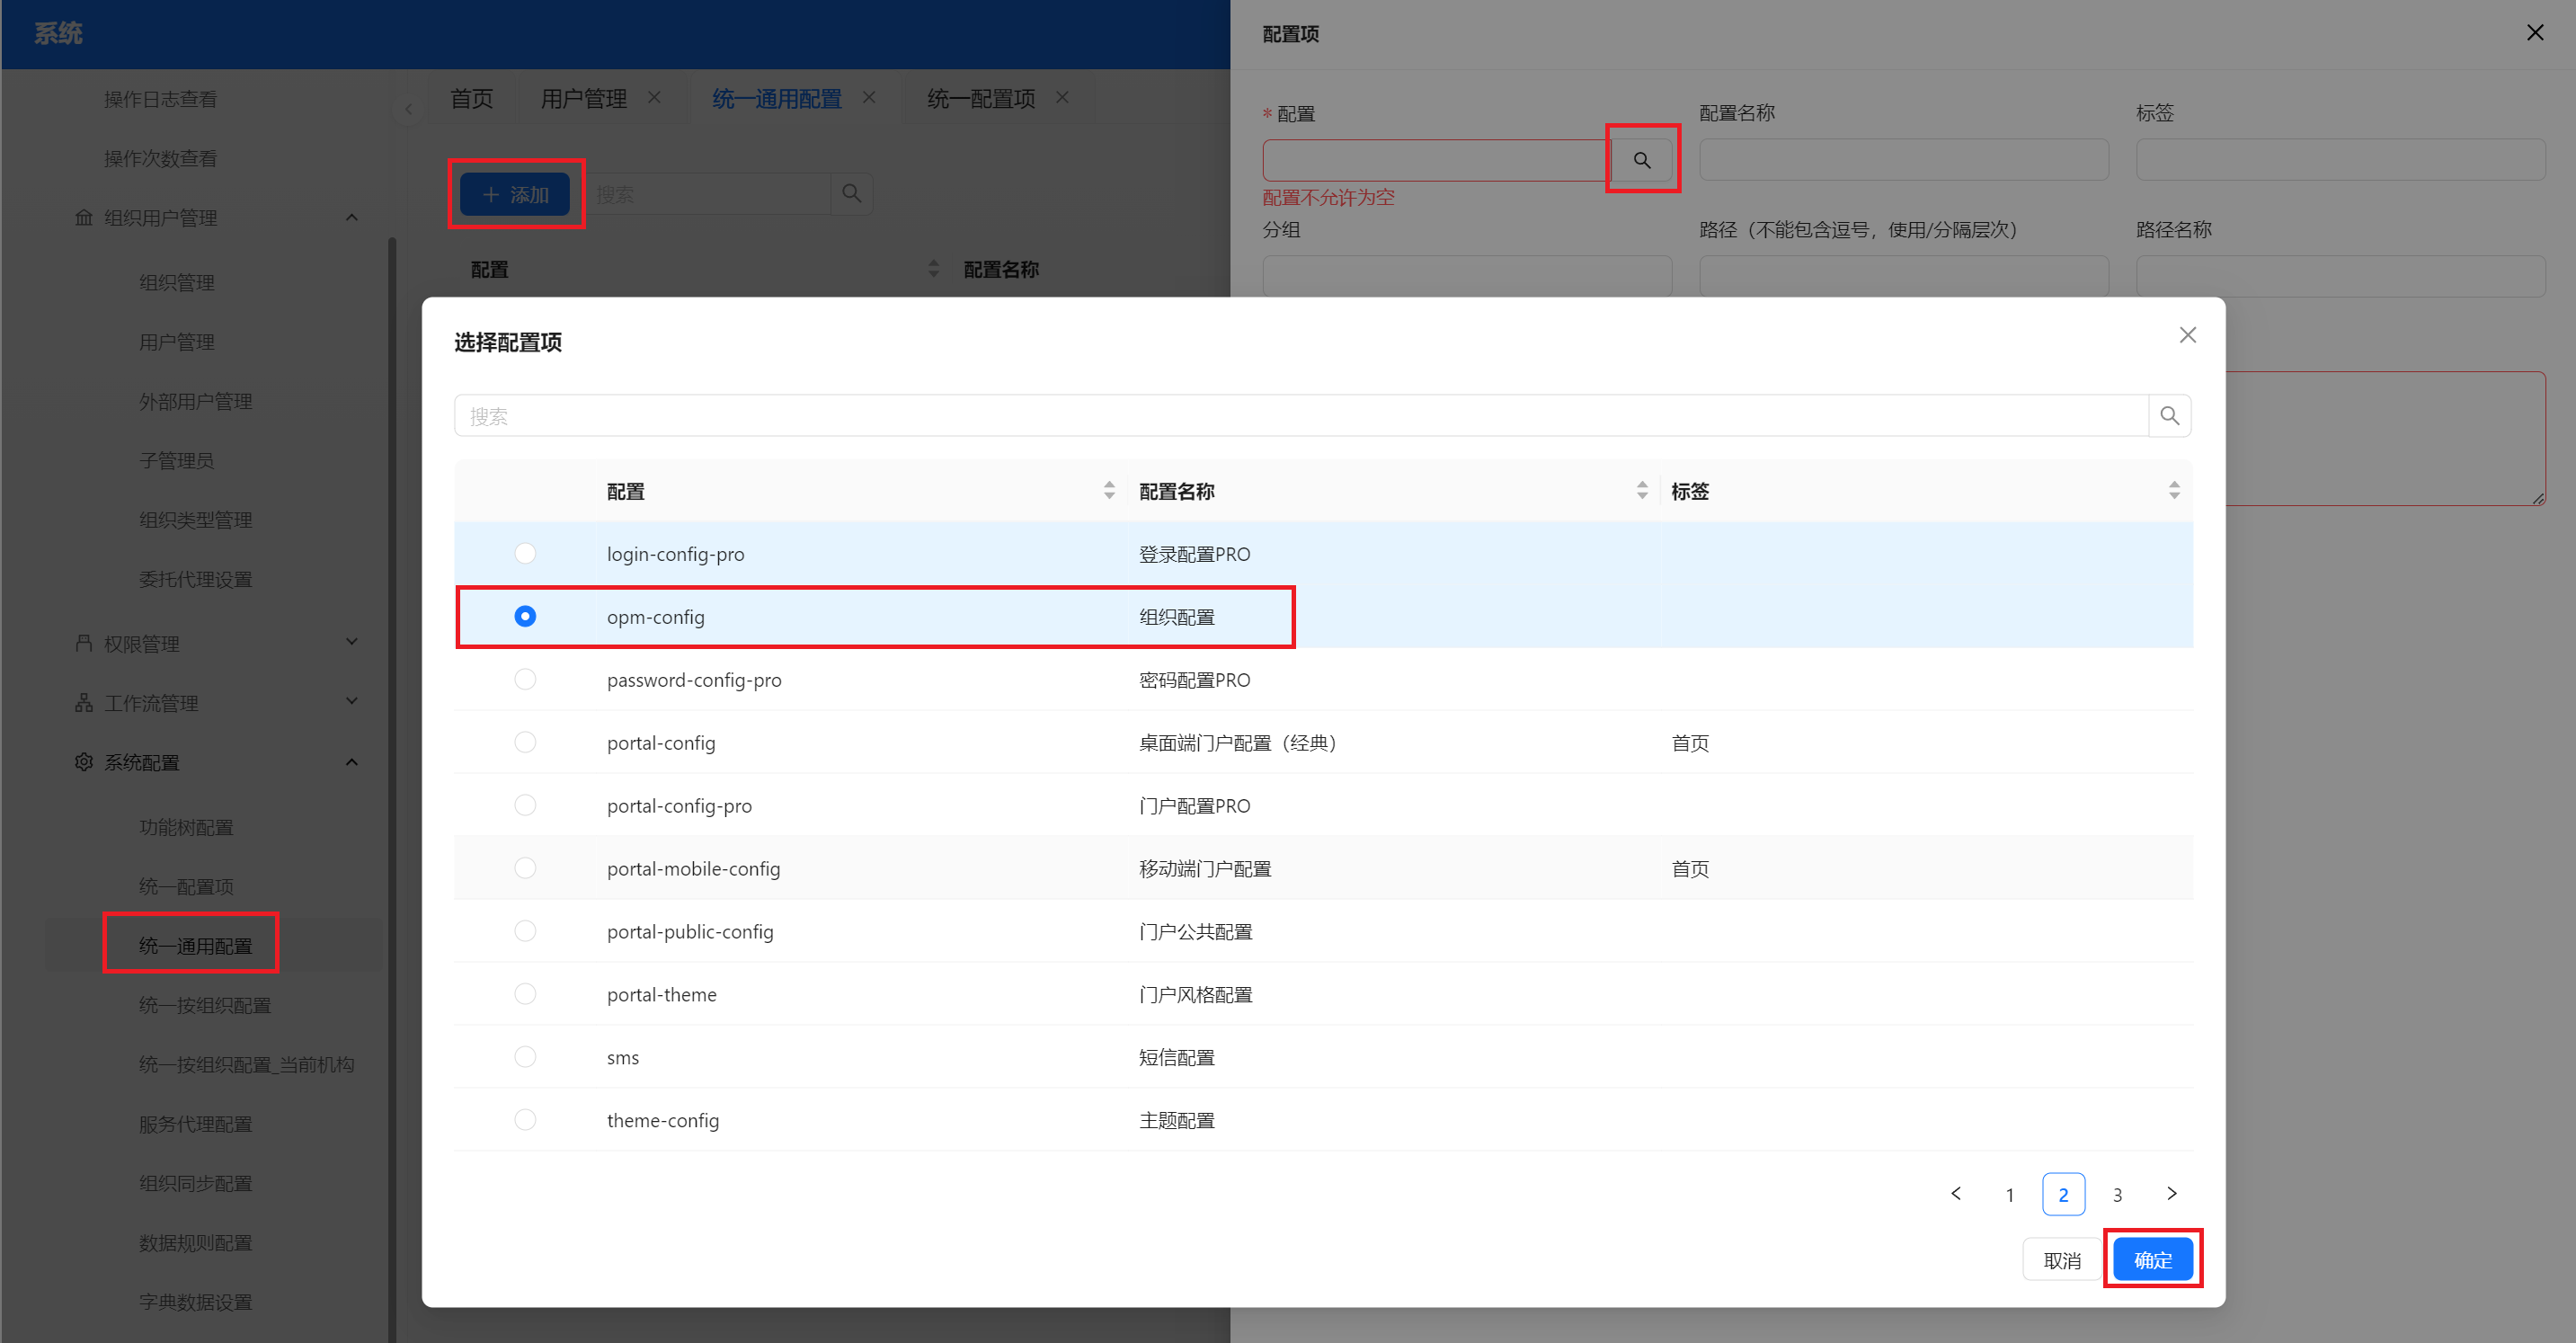Click the 权限管理 menu icon

tap(84, 643)
